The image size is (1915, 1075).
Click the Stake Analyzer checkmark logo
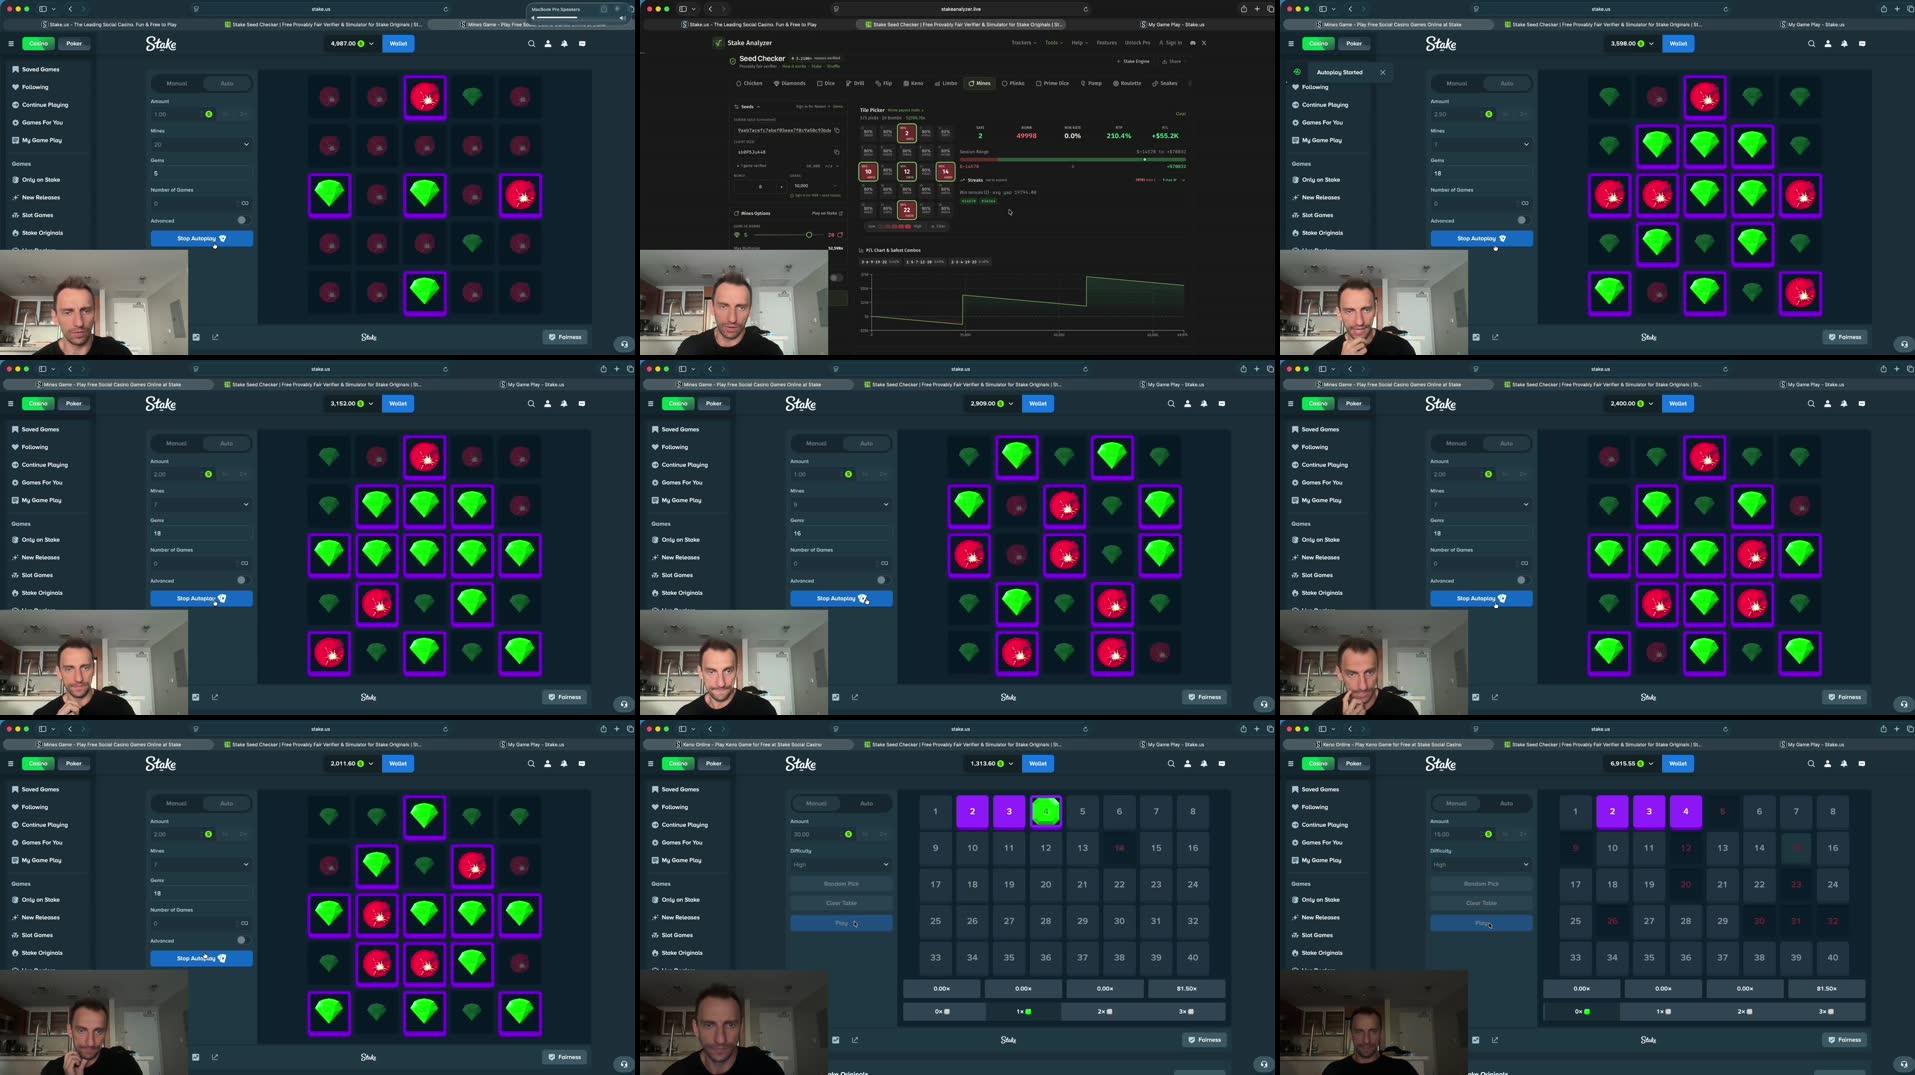[718, 43]
